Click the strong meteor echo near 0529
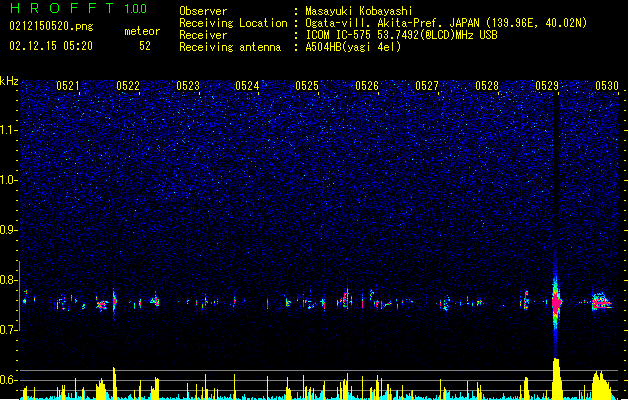This screenshot has height=400, width=629. (556, 303)
